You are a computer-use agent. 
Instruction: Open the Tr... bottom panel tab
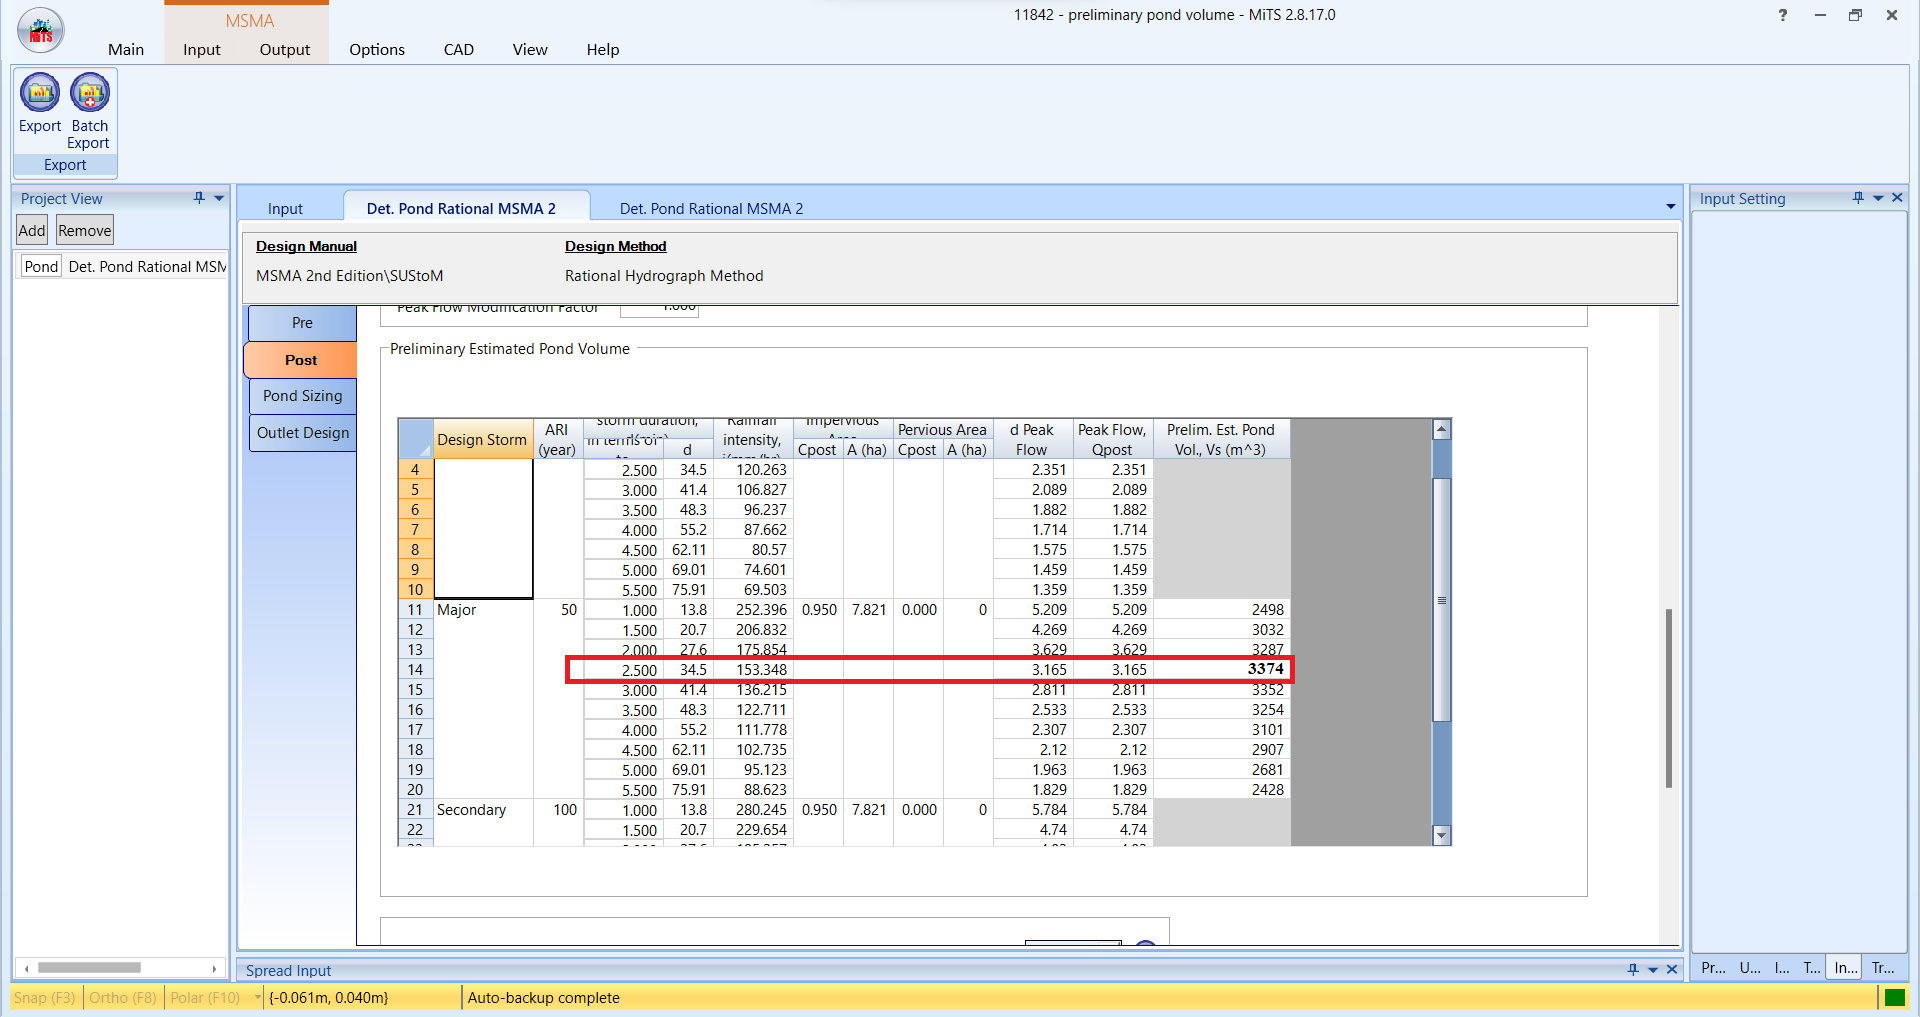[1883, 967]
